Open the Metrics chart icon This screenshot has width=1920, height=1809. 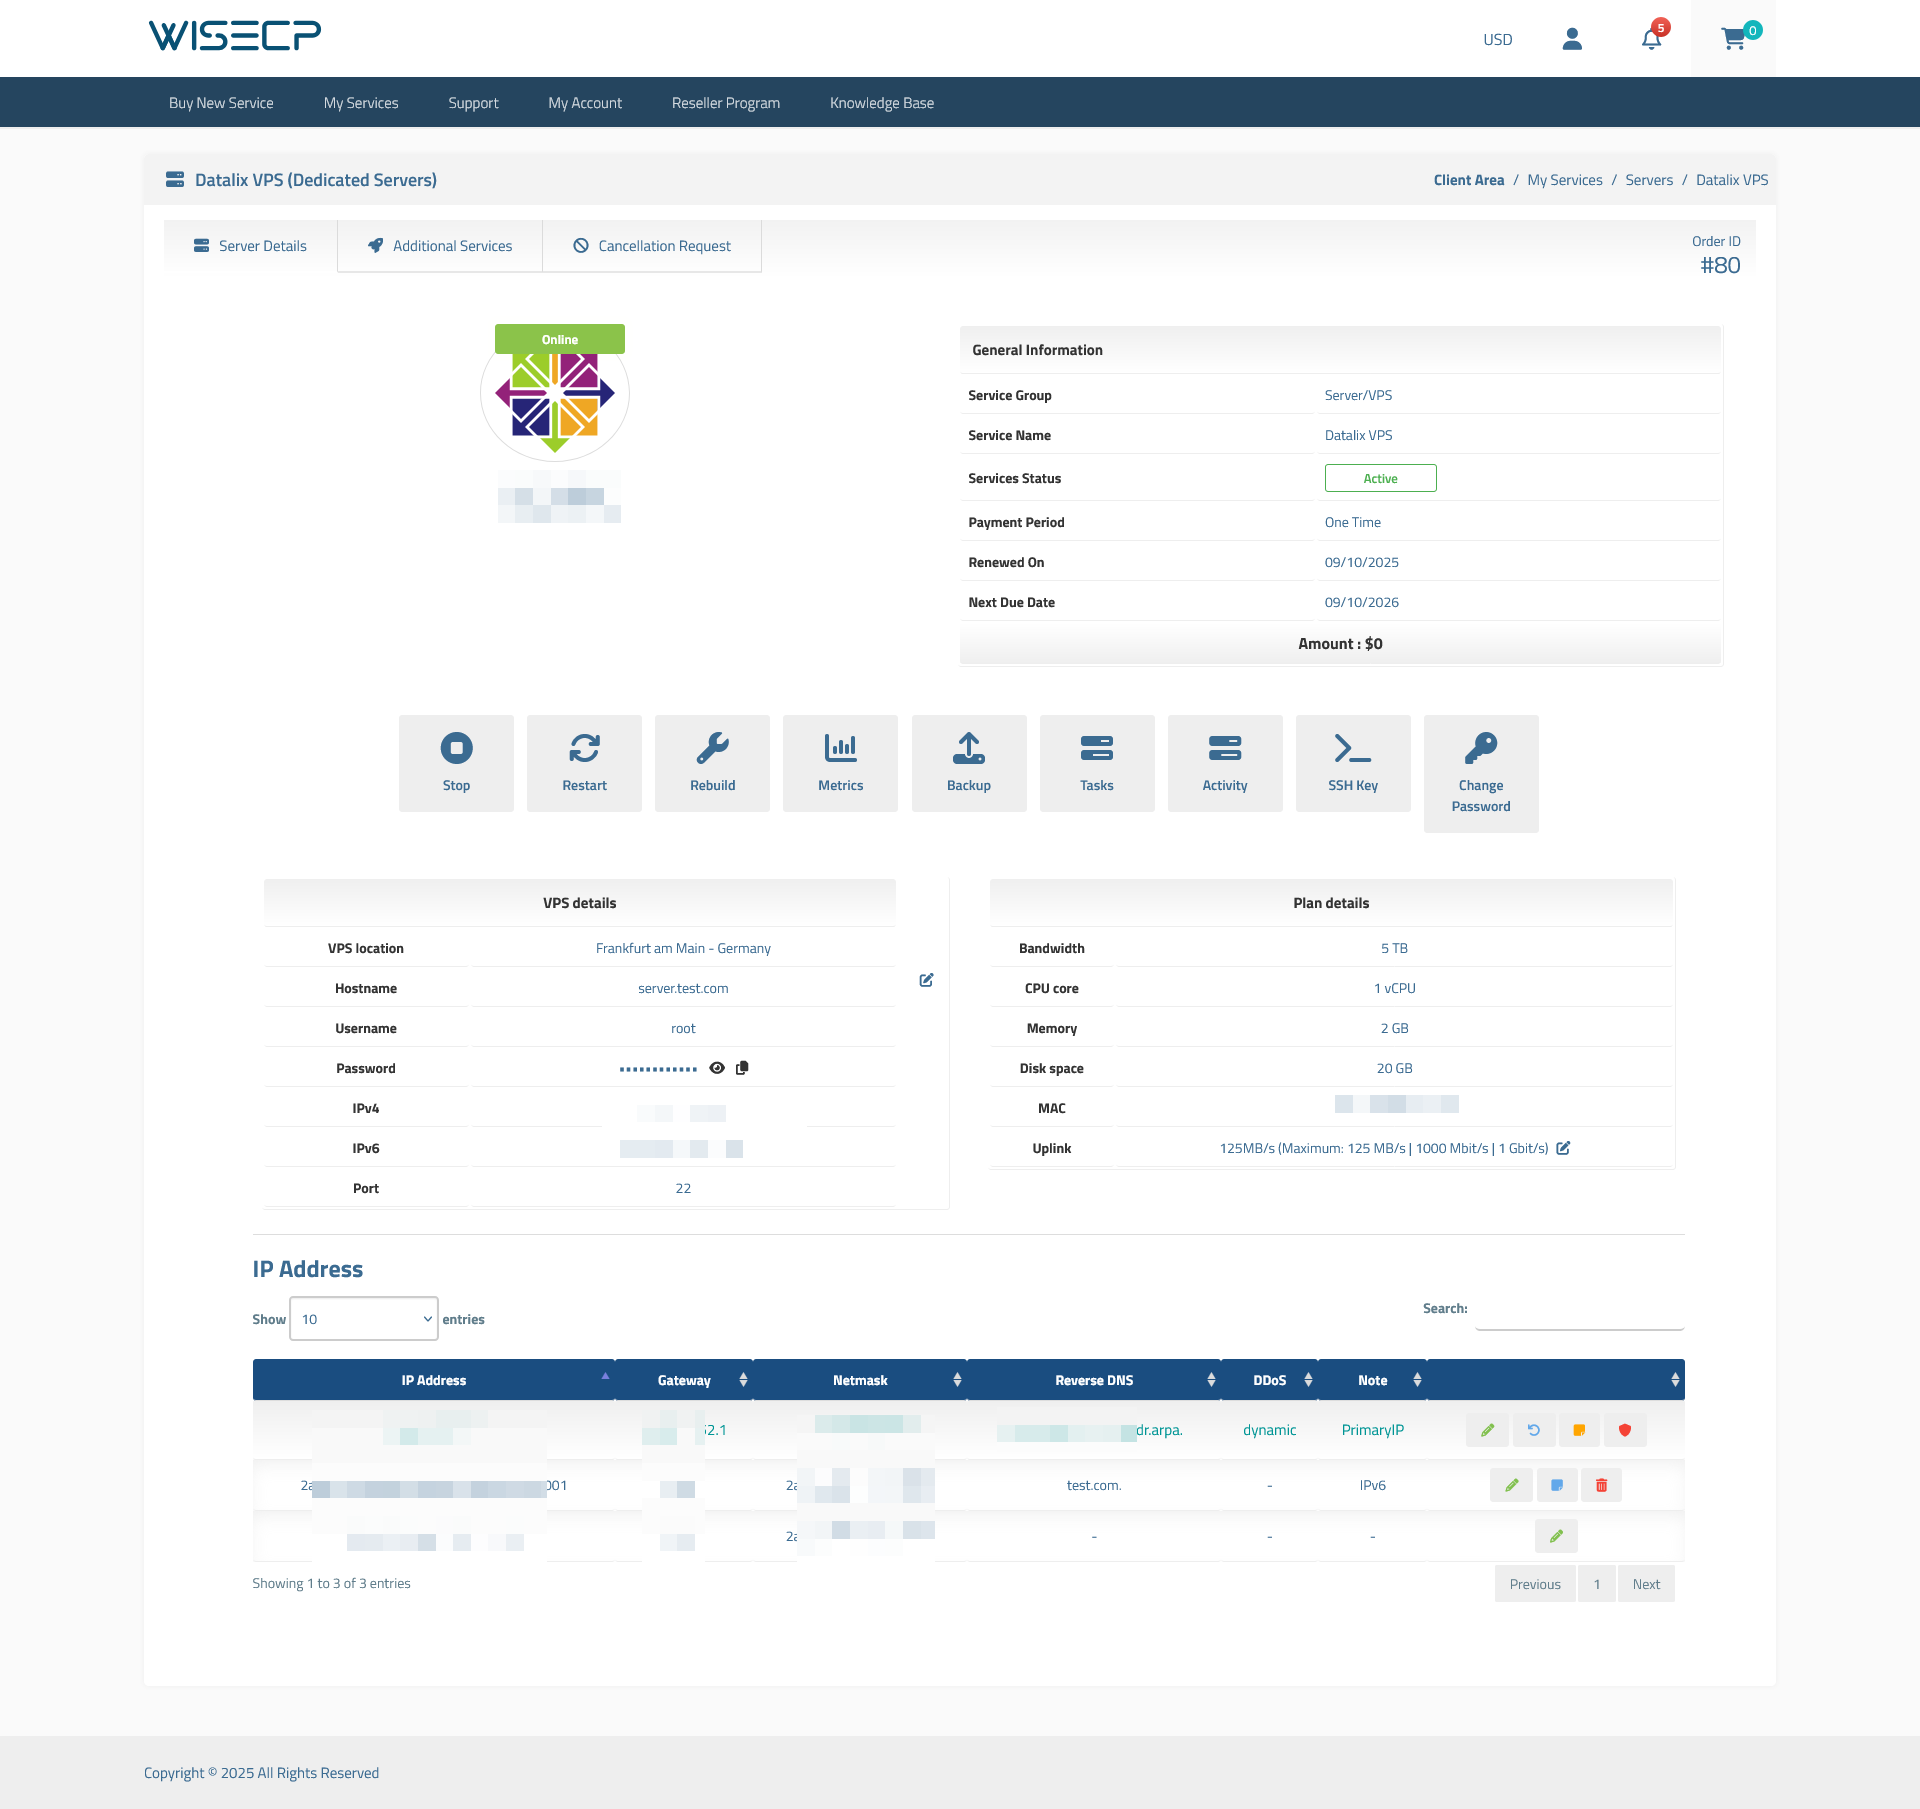pyautogui.click(x=840, y=748)
